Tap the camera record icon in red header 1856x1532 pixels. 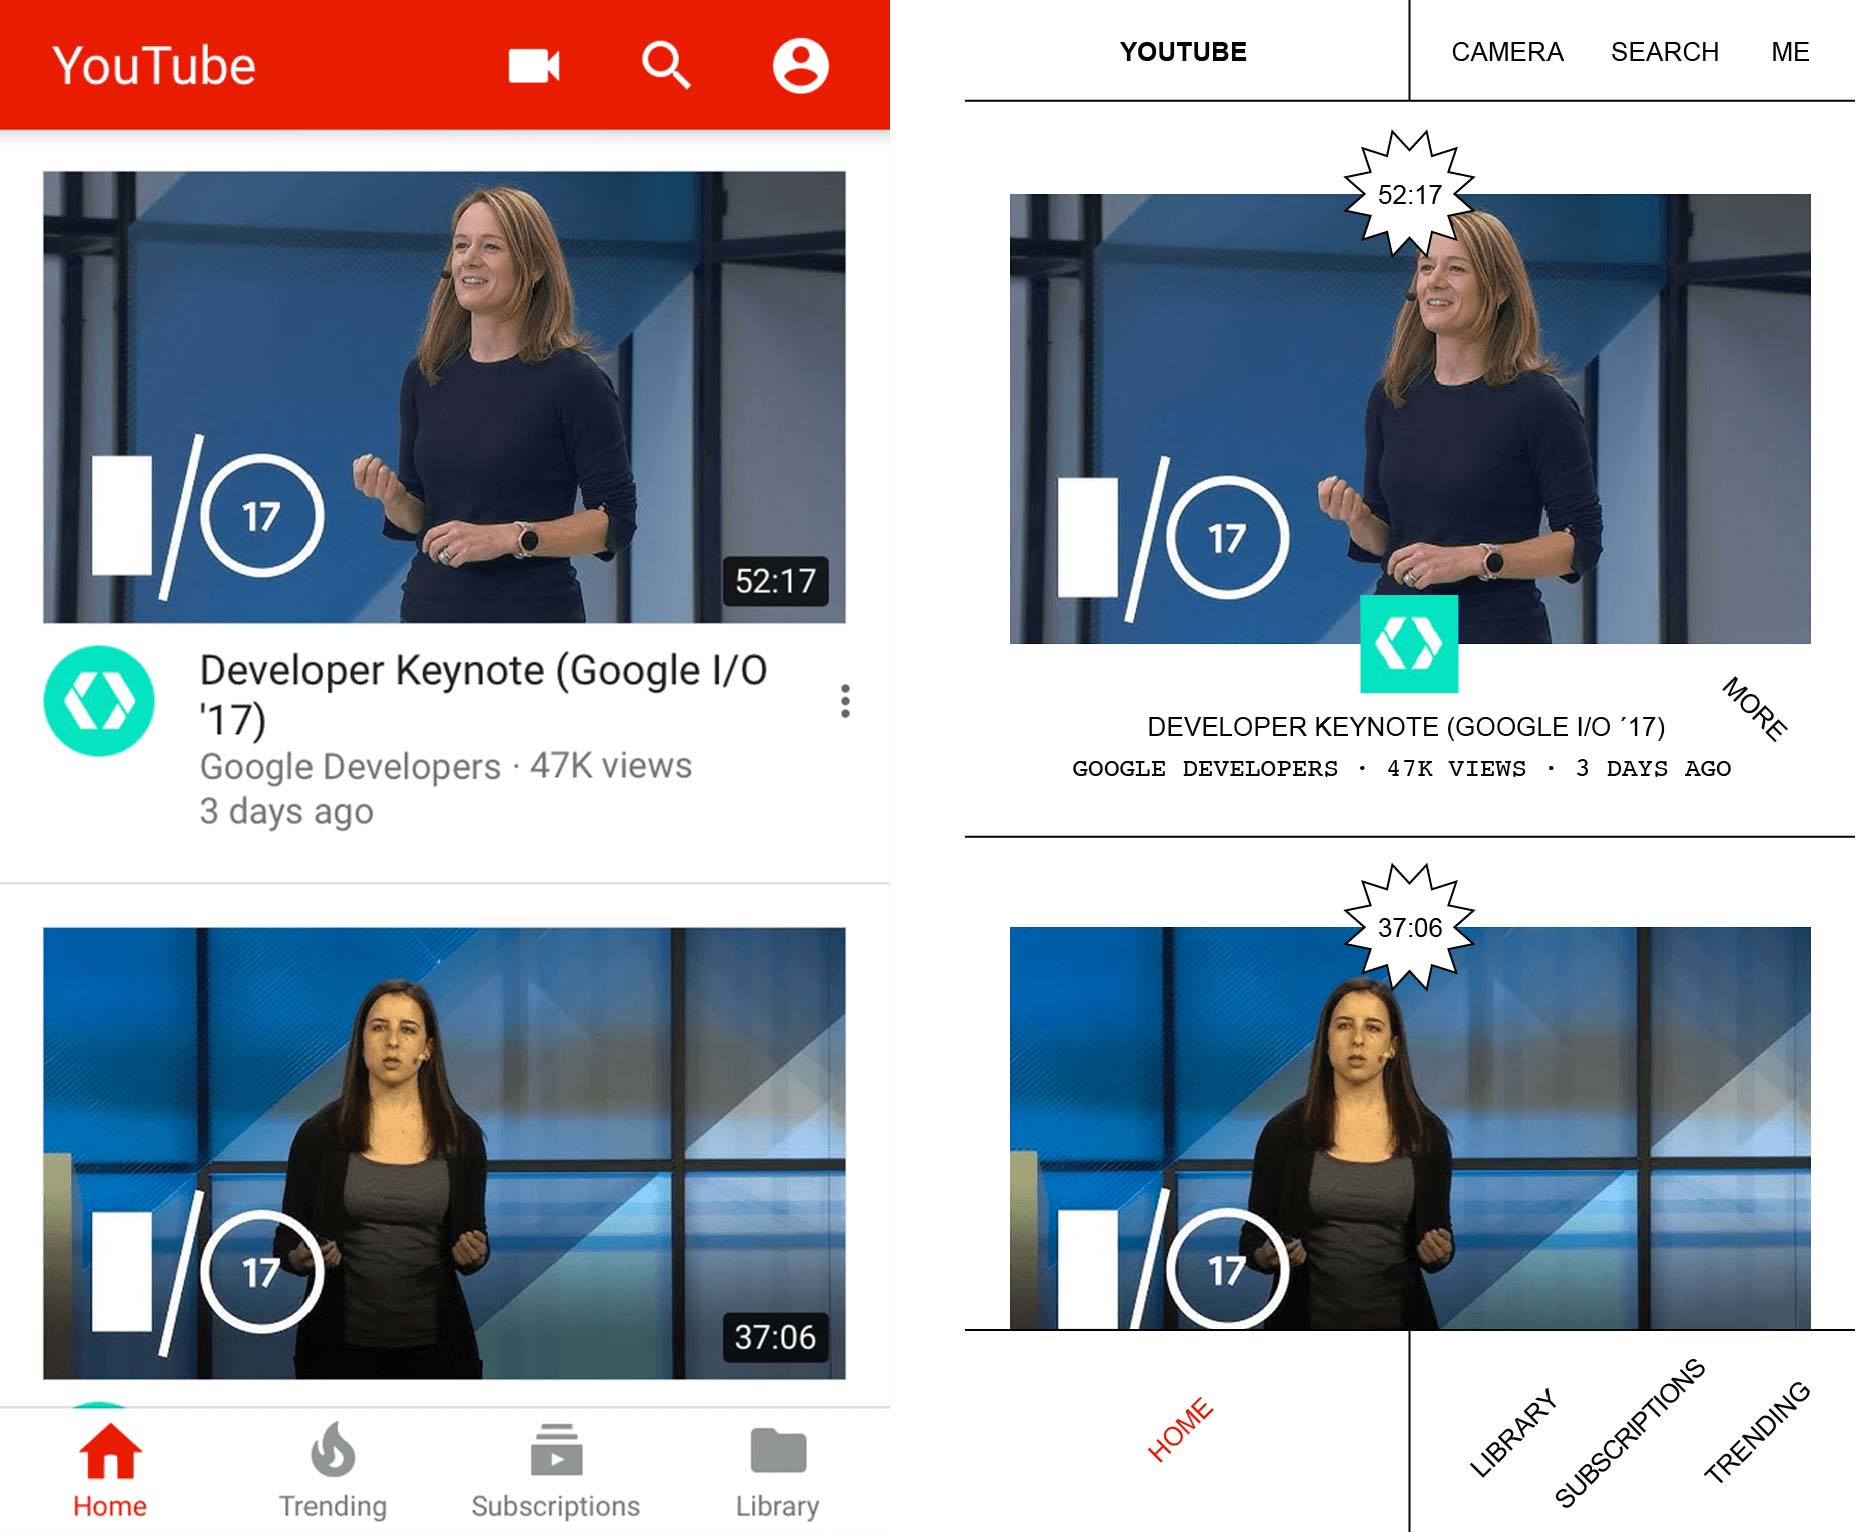[534, 66]
